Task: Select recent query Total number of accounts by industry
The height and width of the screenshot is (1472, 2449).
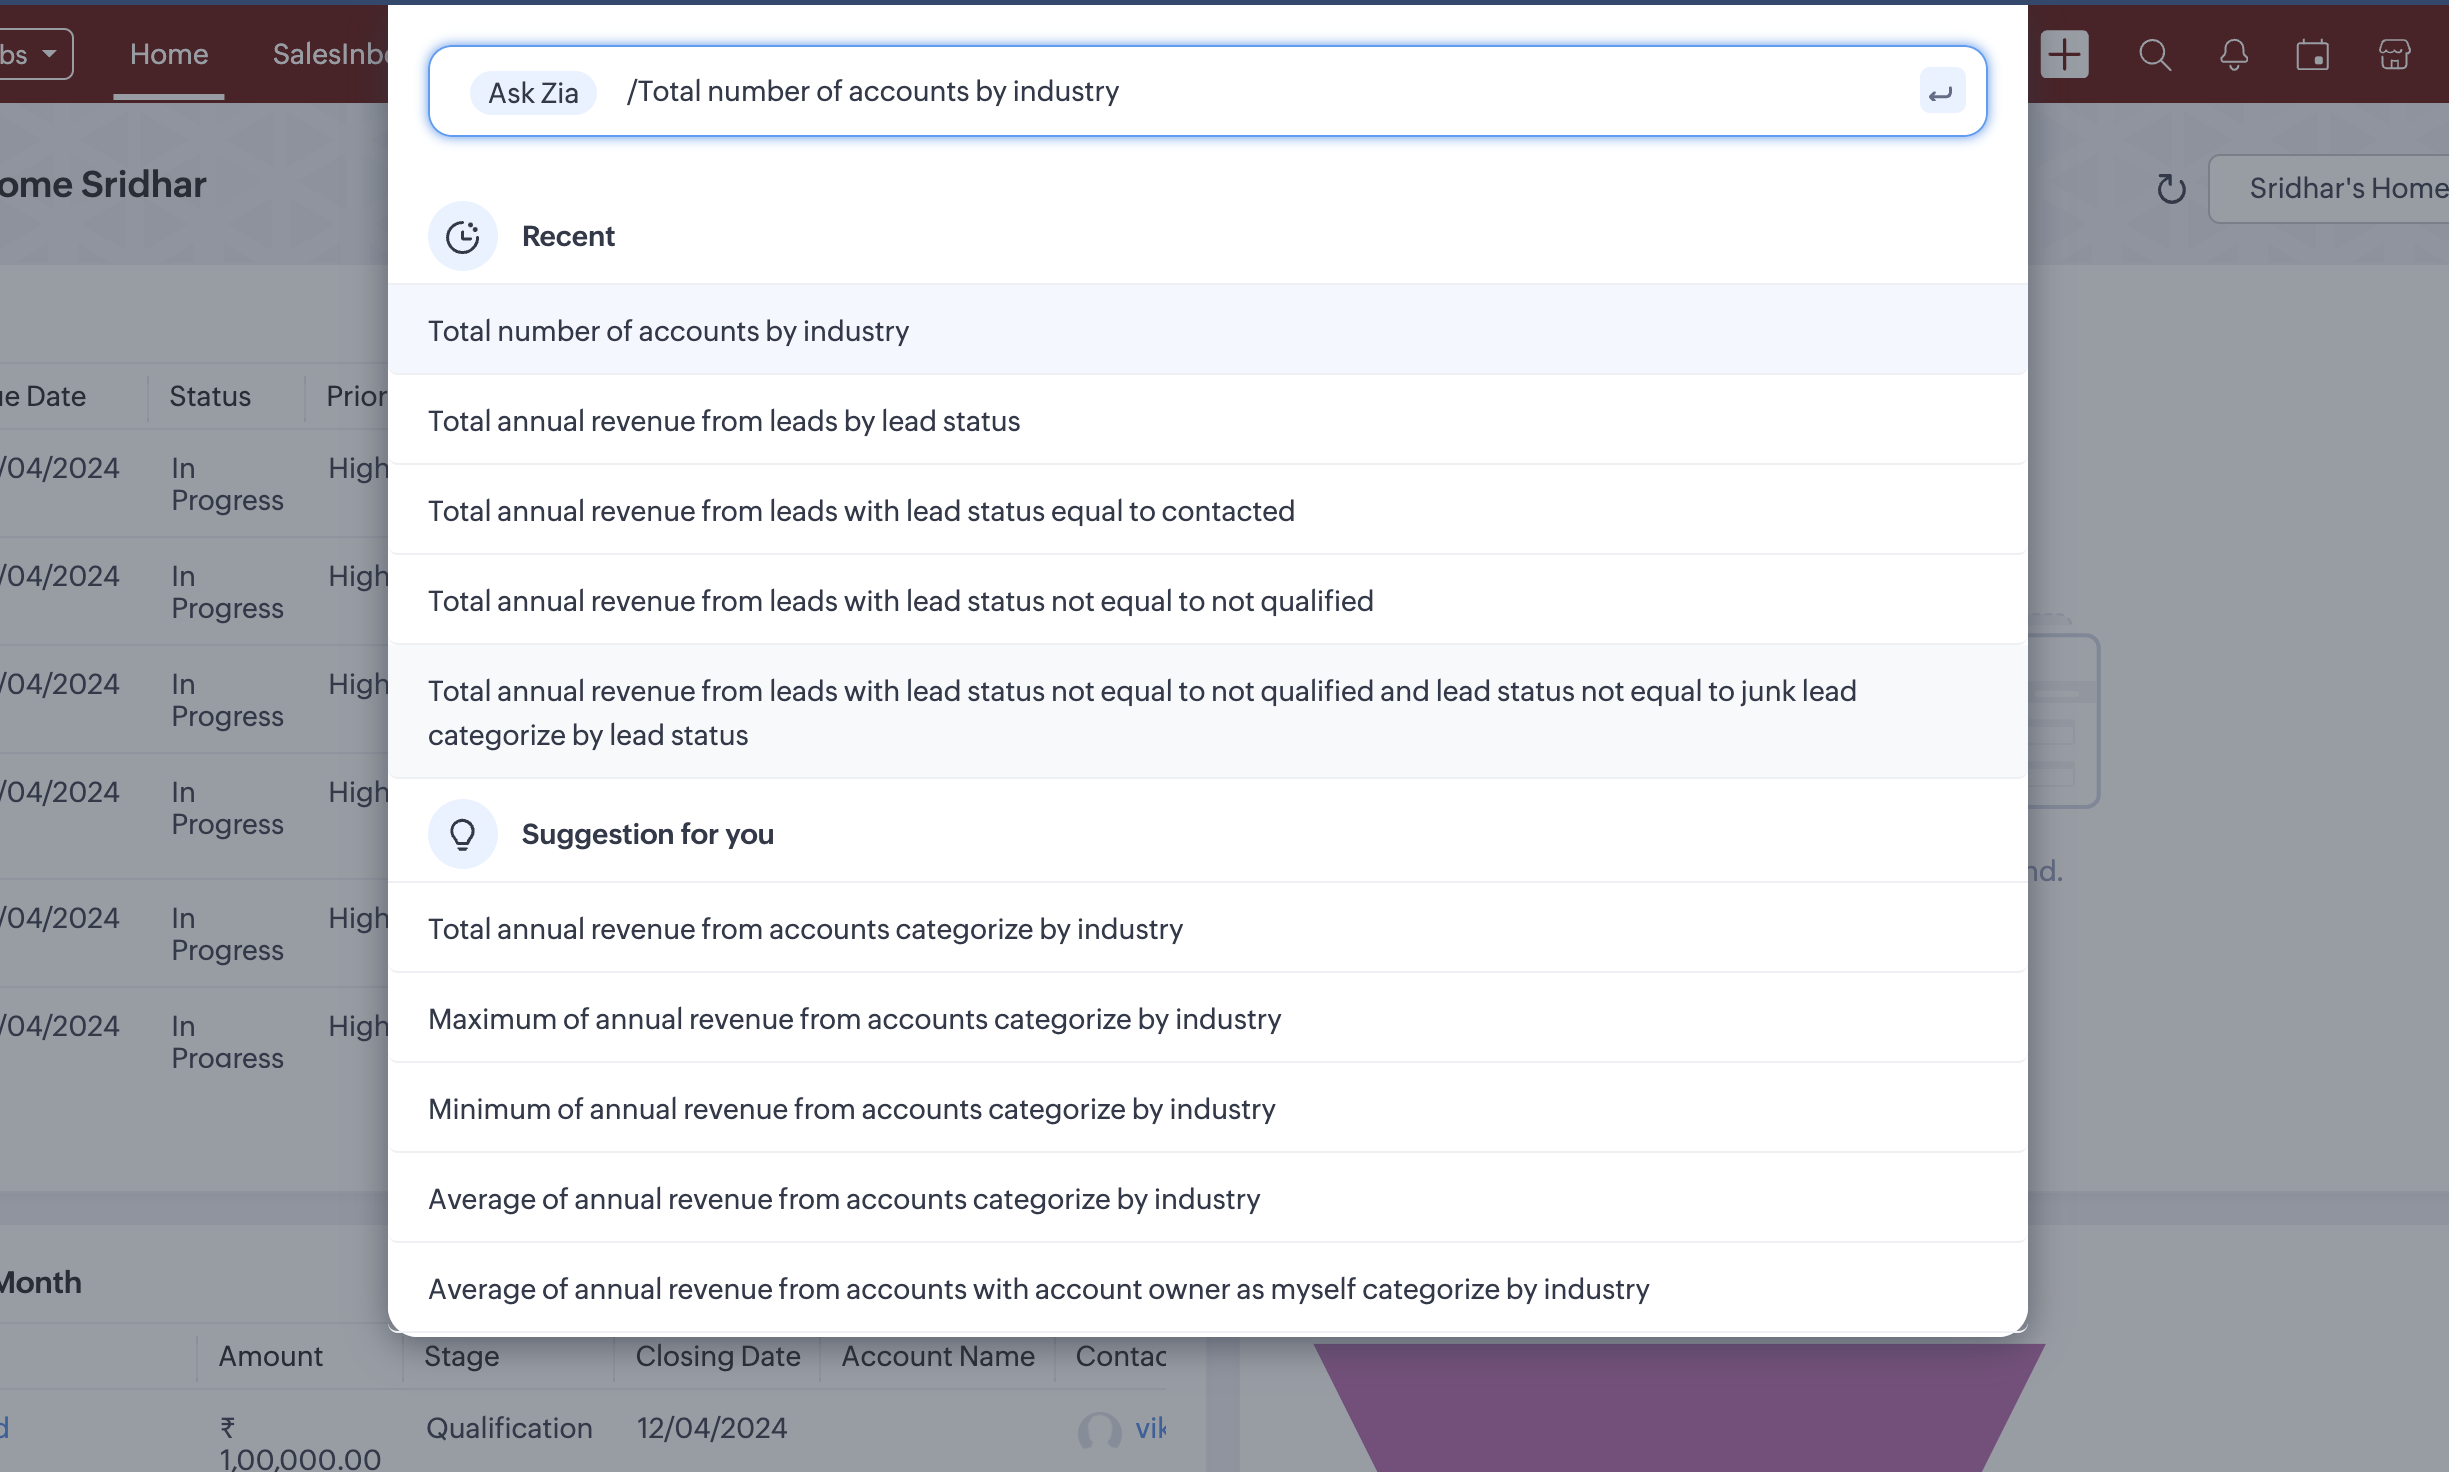Action: [668, 331]
